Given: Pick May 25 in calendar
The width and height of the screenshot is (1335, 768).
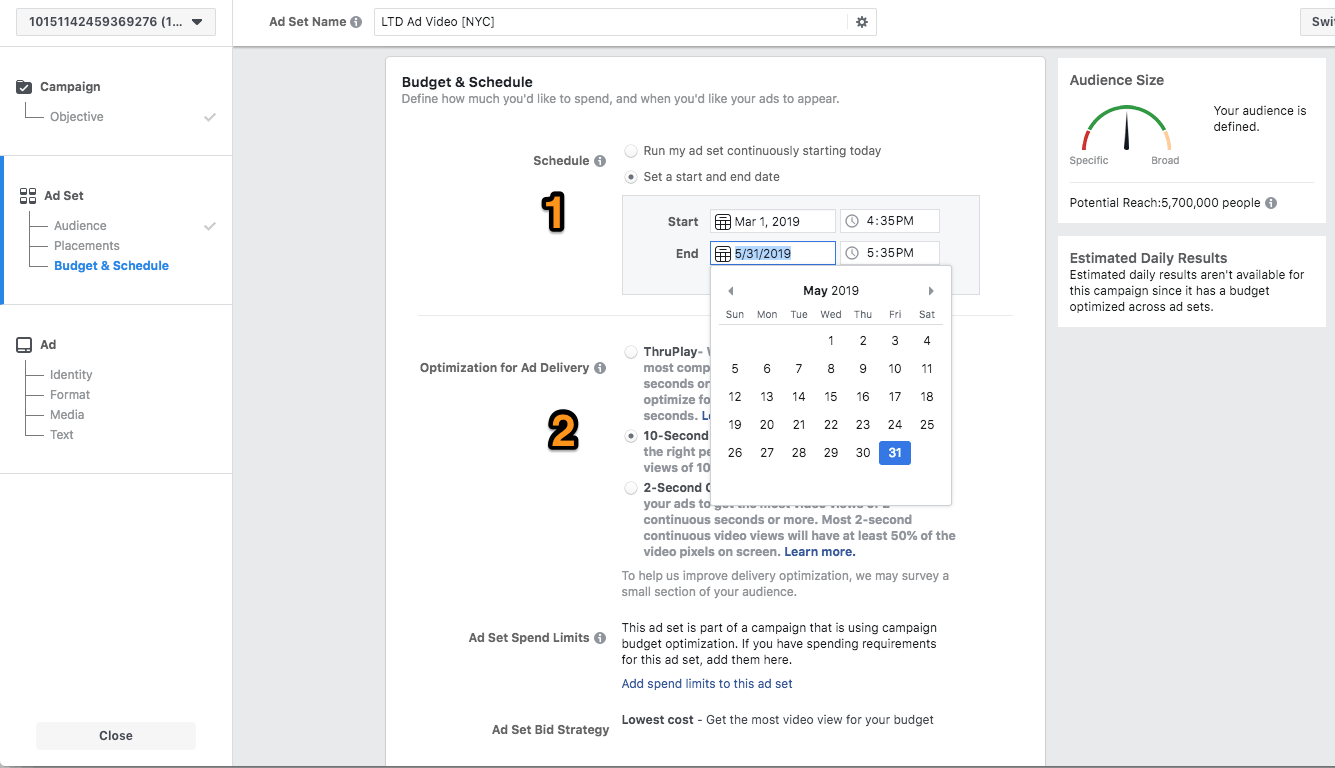Looking at the screenshot, I should tap(927, 425).
